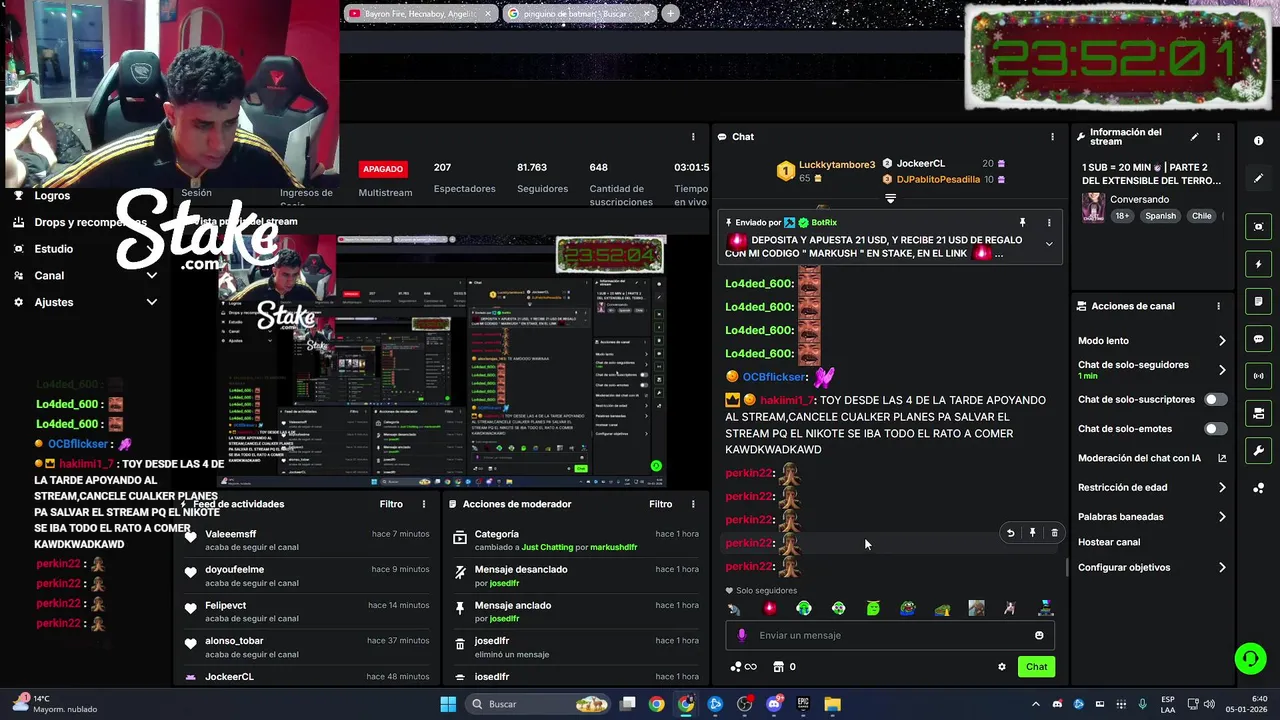Image resolution: width=1280 pixels, height=720 pixels.
Task: Open Moderación del chat con IA external link
Action: coord(1222,458)
